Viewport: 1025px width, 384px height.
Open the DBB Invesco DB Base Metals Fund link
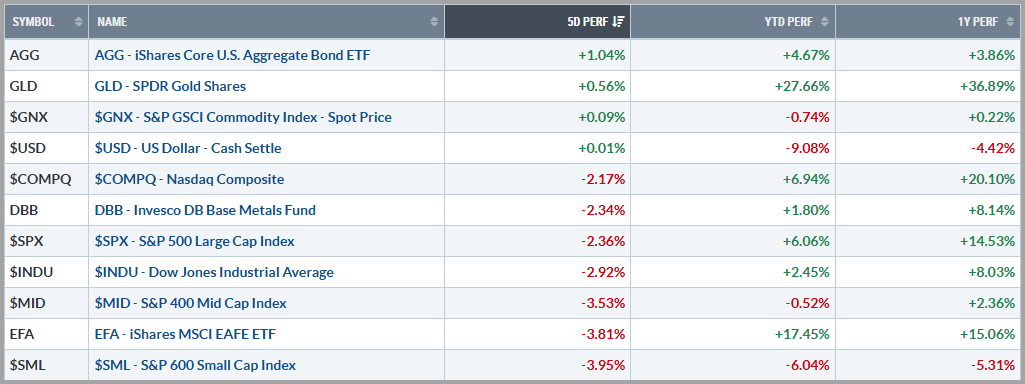point(206,211)
